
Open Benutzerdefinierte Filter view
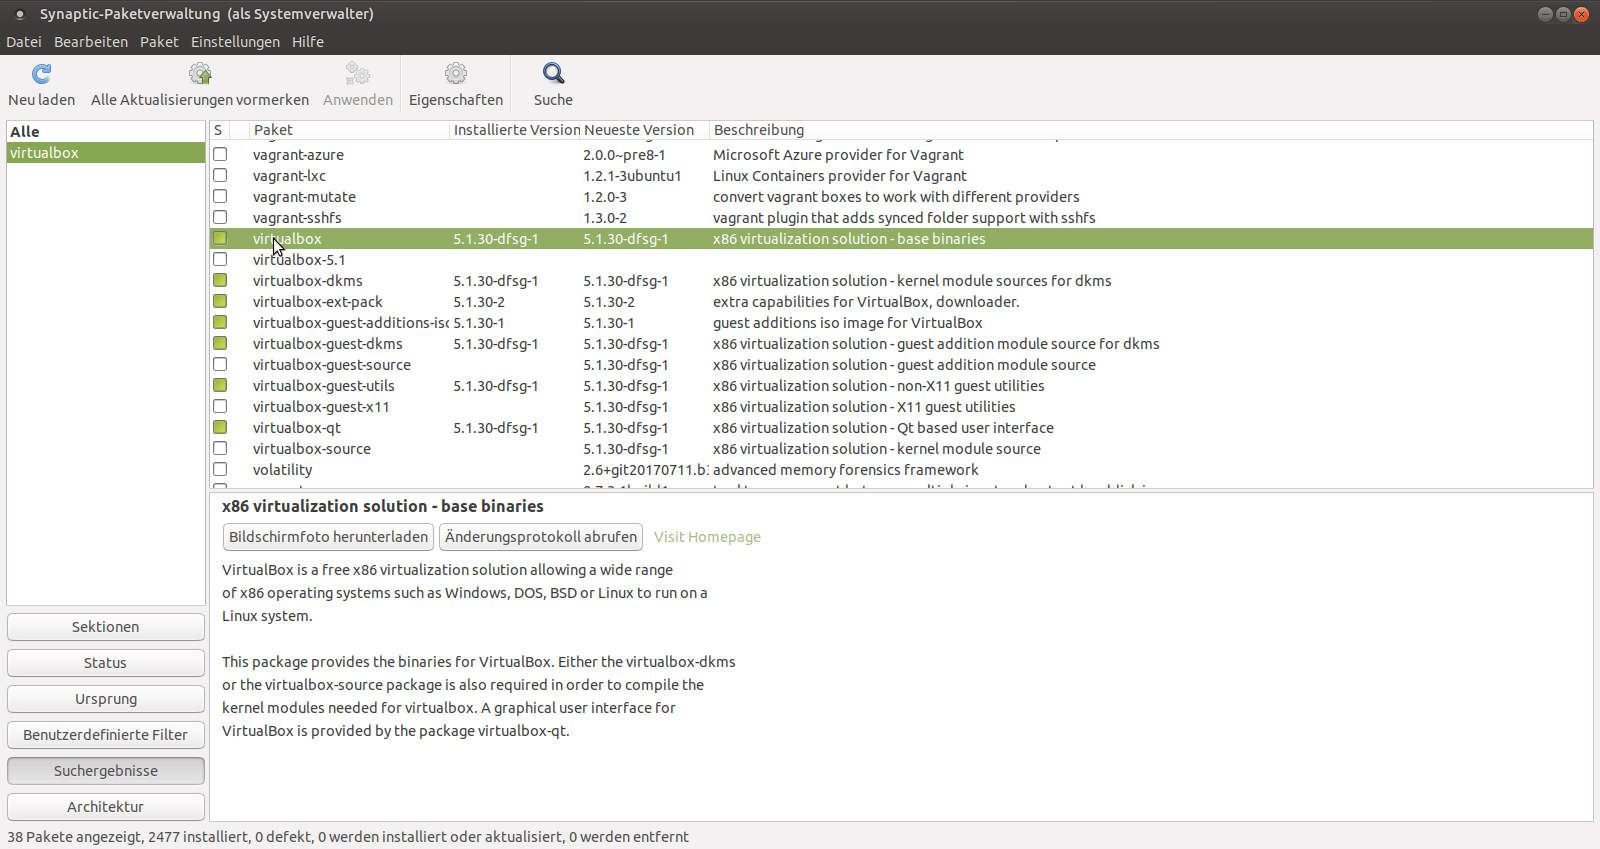(x=106, y=735)
